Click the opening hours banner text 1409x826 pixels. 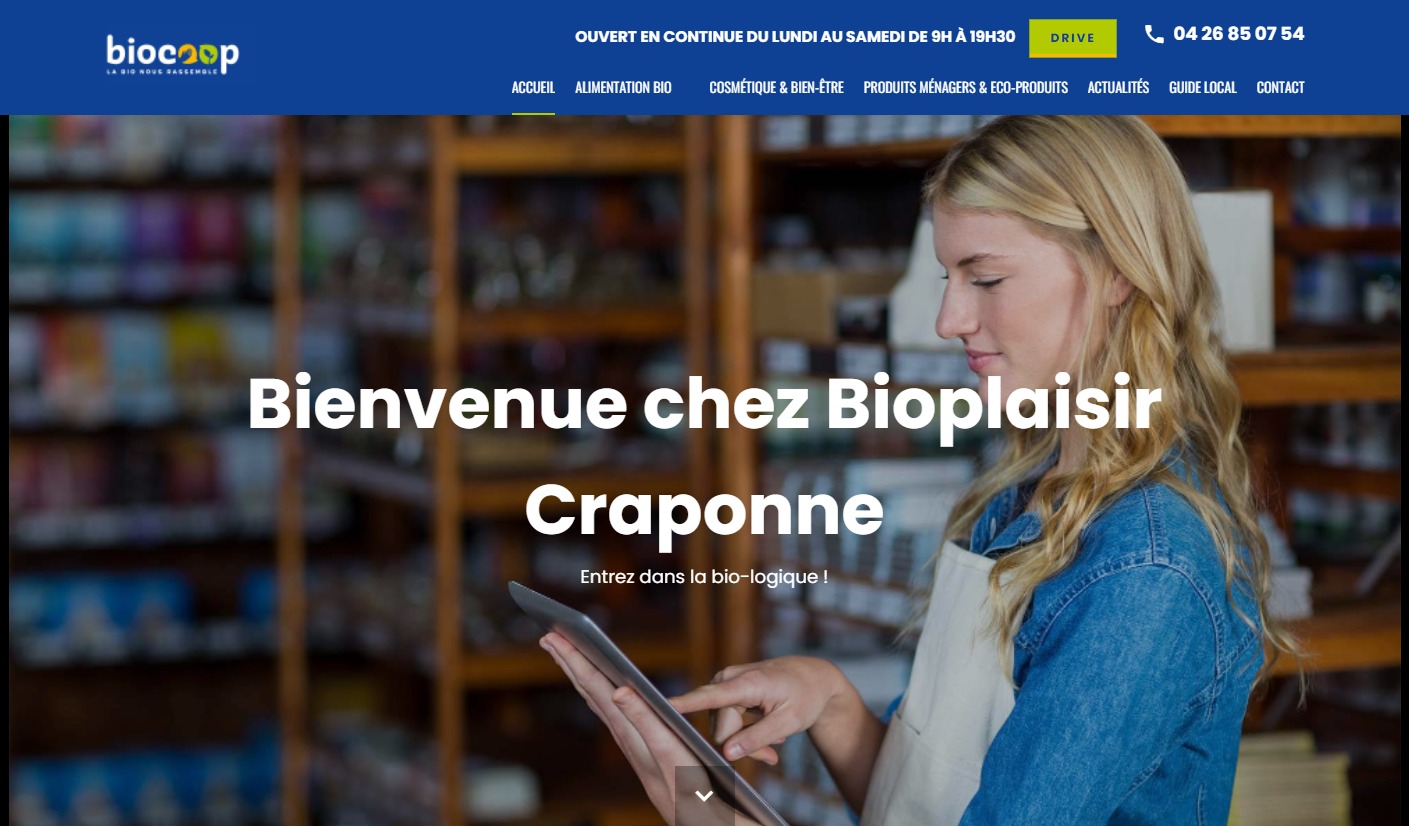795,37
